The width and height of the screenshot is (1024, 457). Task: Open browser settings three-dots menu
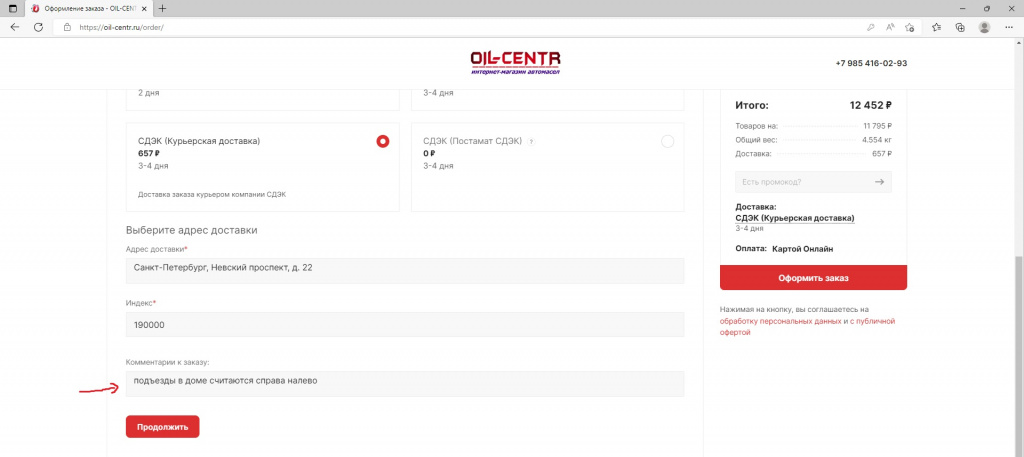pos(1008,27)
